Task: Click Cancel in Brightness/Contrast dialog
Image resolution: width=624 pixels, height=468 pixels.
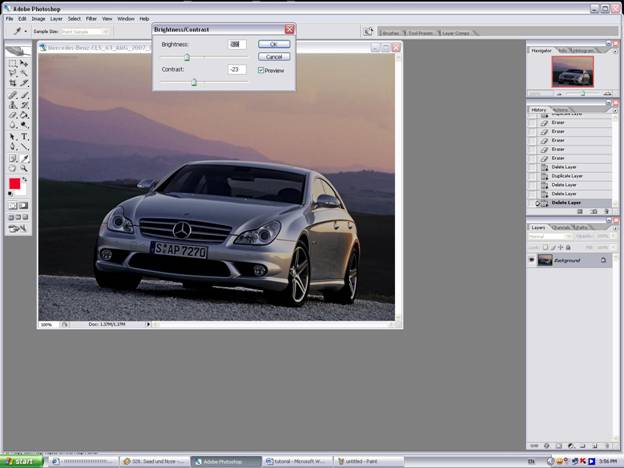Action: (x=273, y=57)
